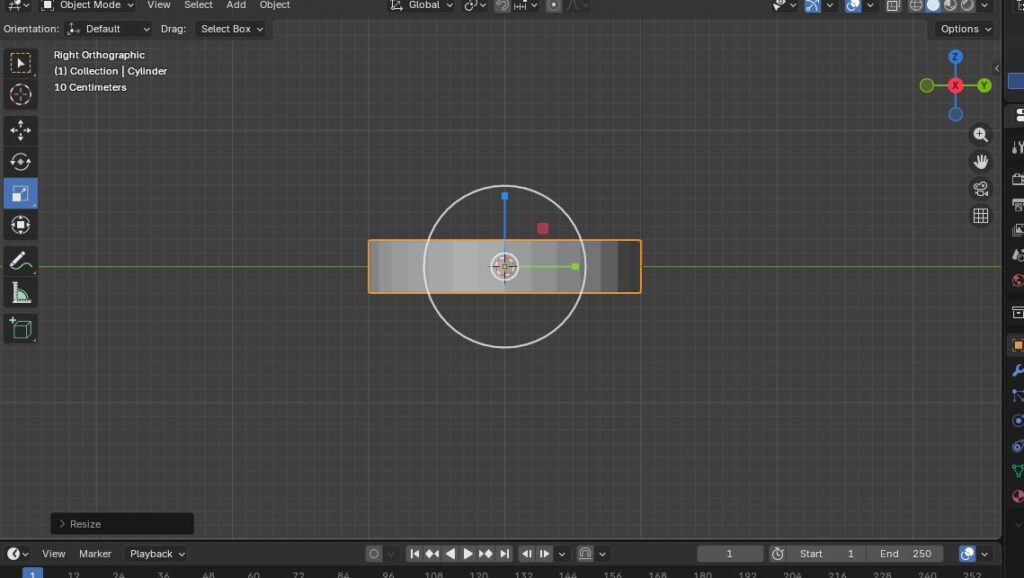Open the Object properties orange square tab

(x=1017, y=345)
